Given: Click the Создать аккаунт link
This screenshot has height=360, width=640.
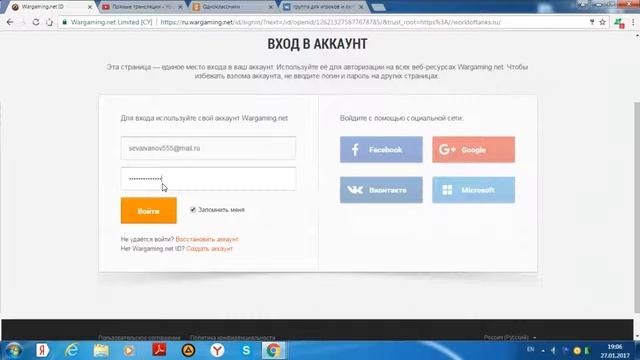Looking at the screenshot, I should pyautogui.click(x=209, y=249).
